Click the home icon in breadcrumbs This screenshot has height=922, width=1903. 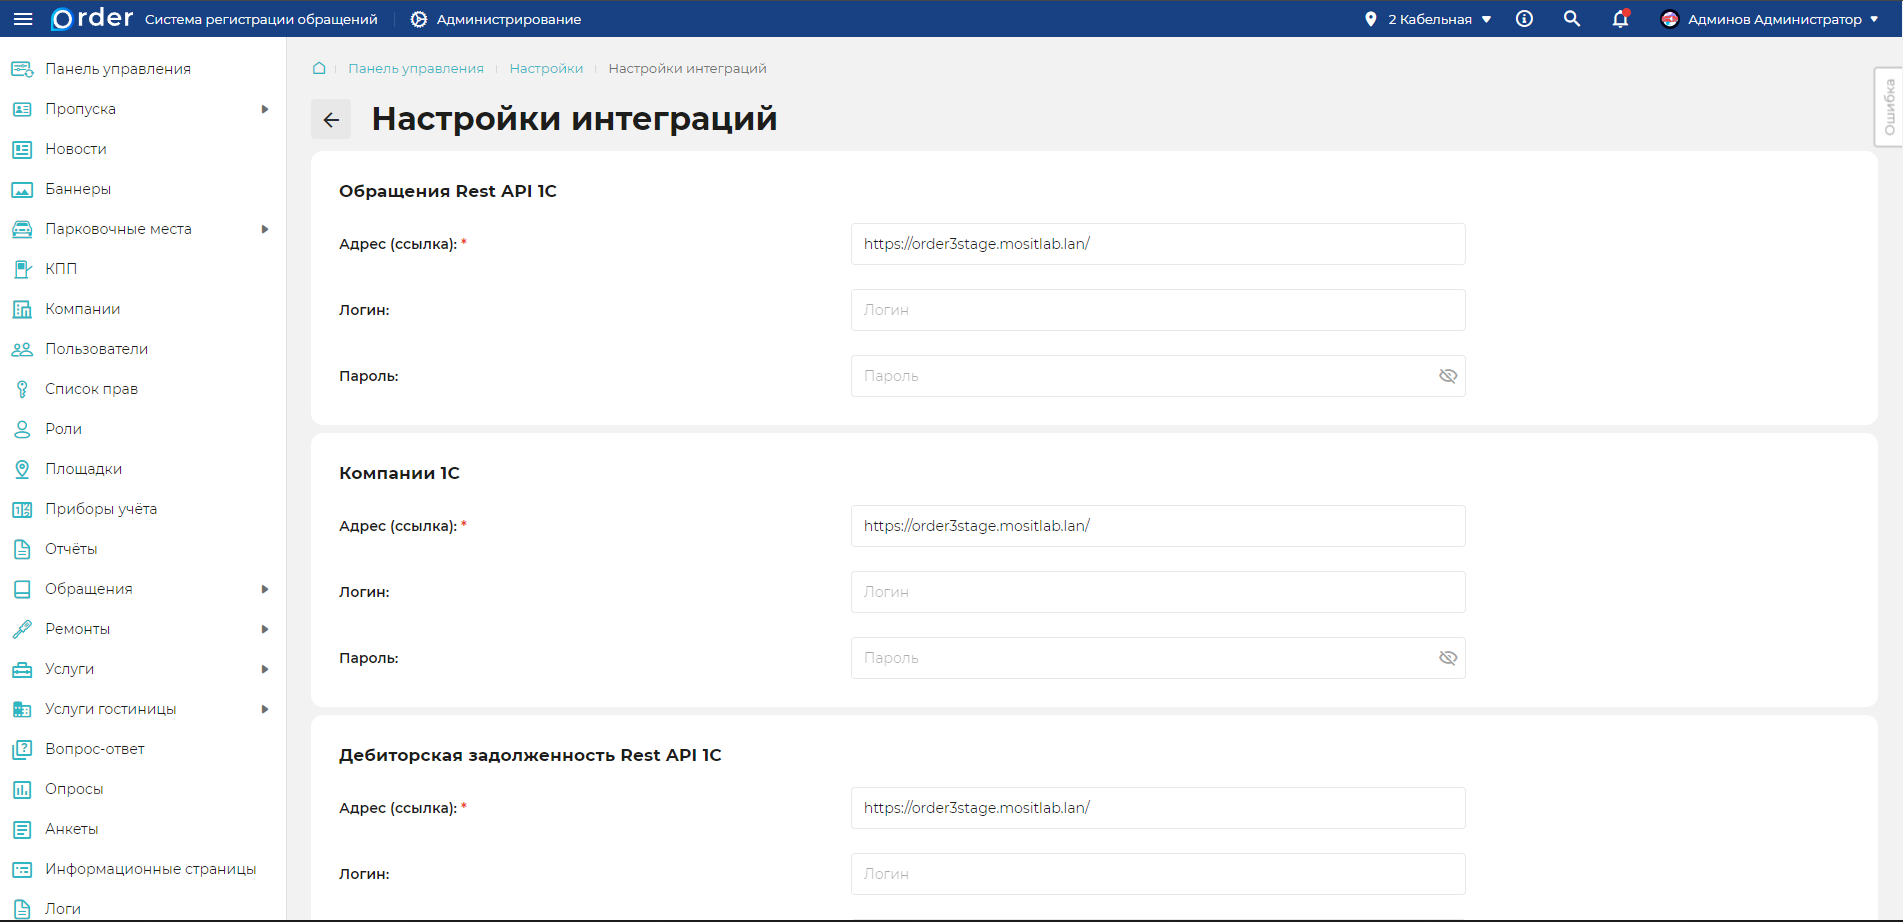pyautogui.click(x=319, y=68)
